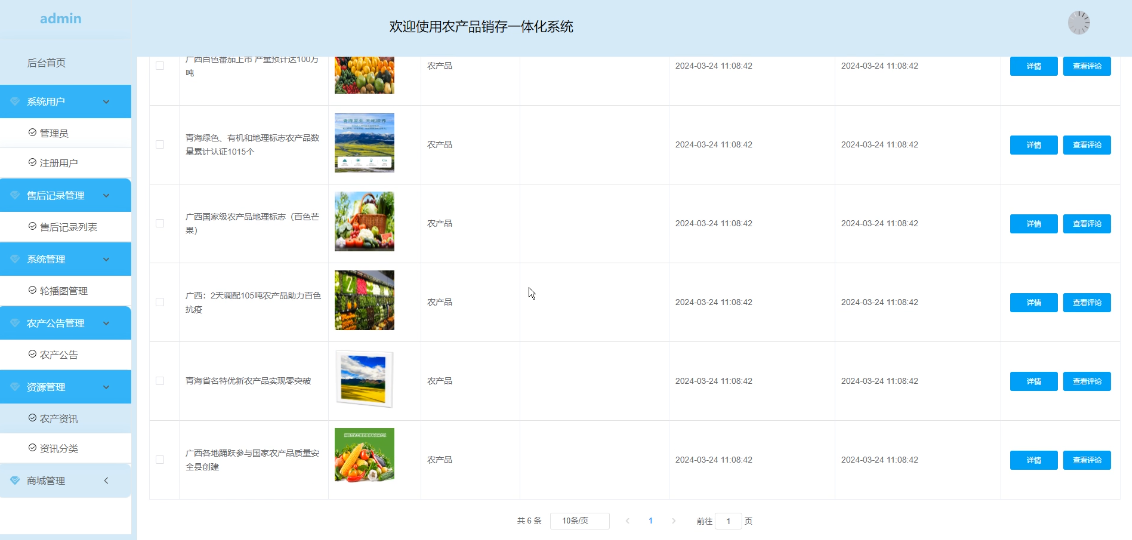Collapse the 资源管理 group chevron
Viewport: 1132px width, 540px height.
tap(106, 387)
